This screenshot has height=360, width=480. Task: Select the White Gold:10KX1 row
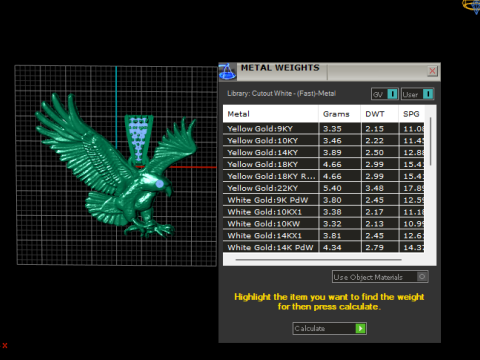tap(324, 212)
